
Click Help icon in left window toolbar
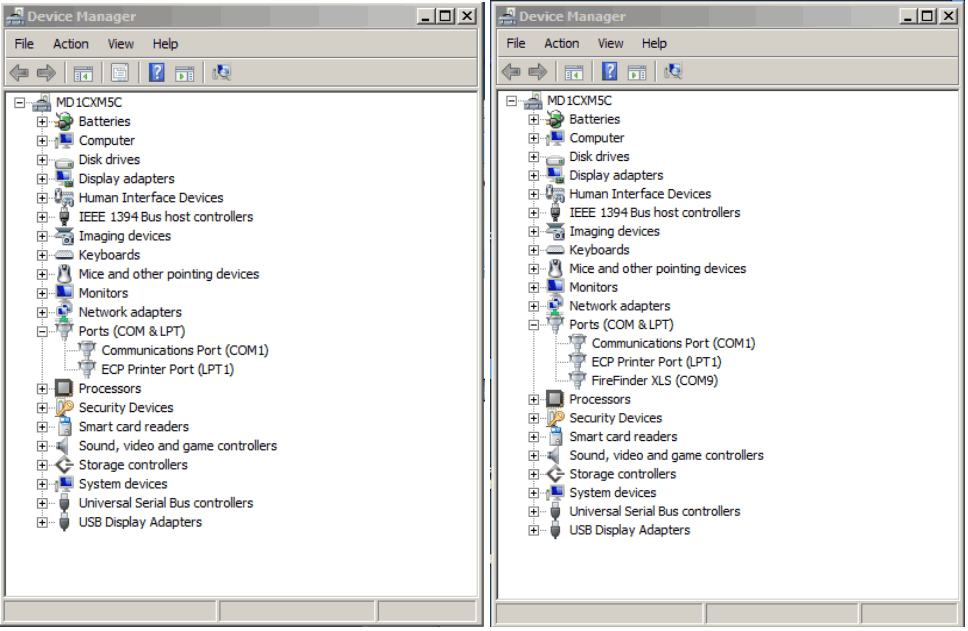tap(157, 73)
